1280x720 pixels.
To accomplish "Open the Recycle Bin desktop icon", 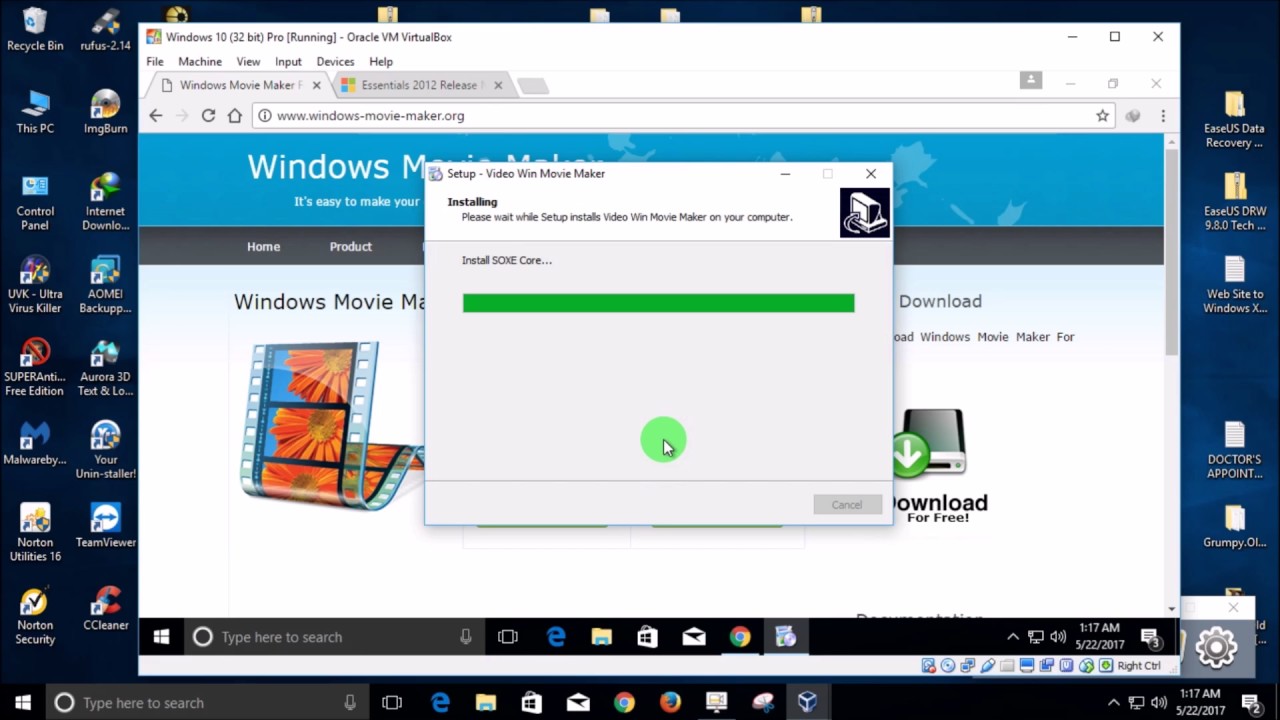I will point(34,28).
